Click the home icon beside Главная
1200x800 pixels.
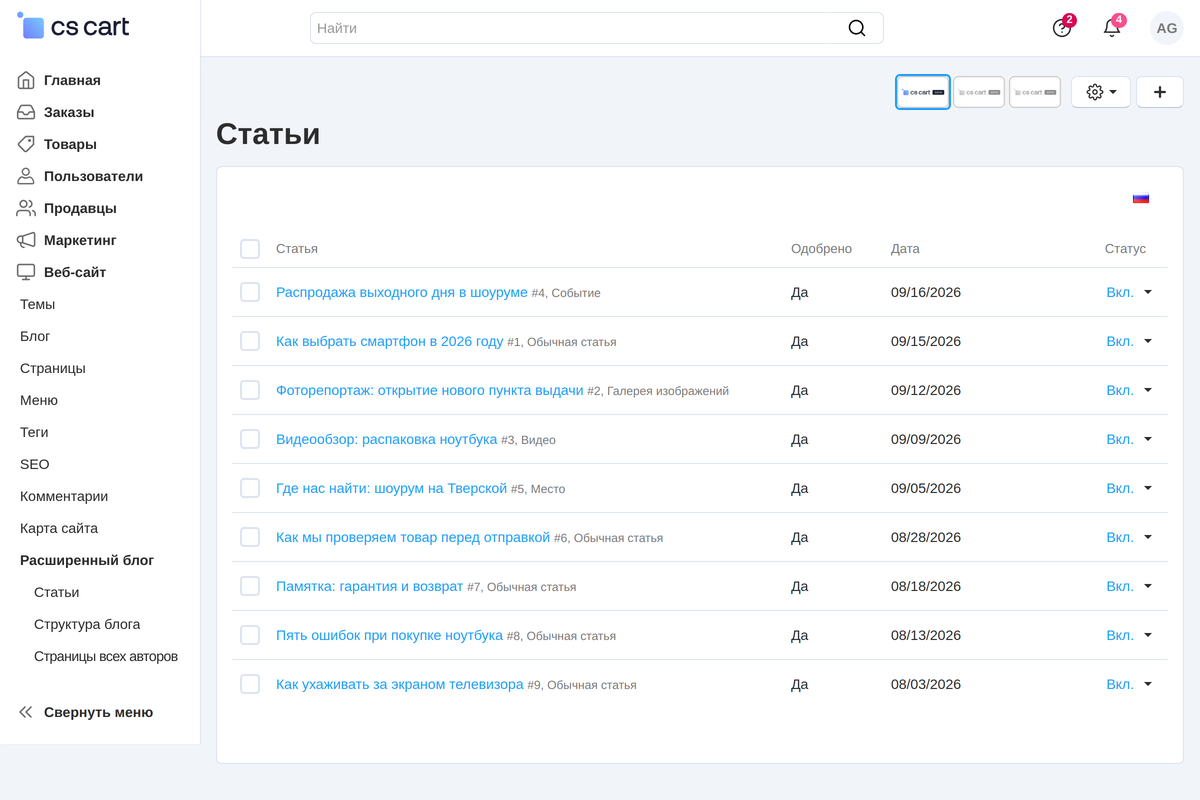pos(26,80)
